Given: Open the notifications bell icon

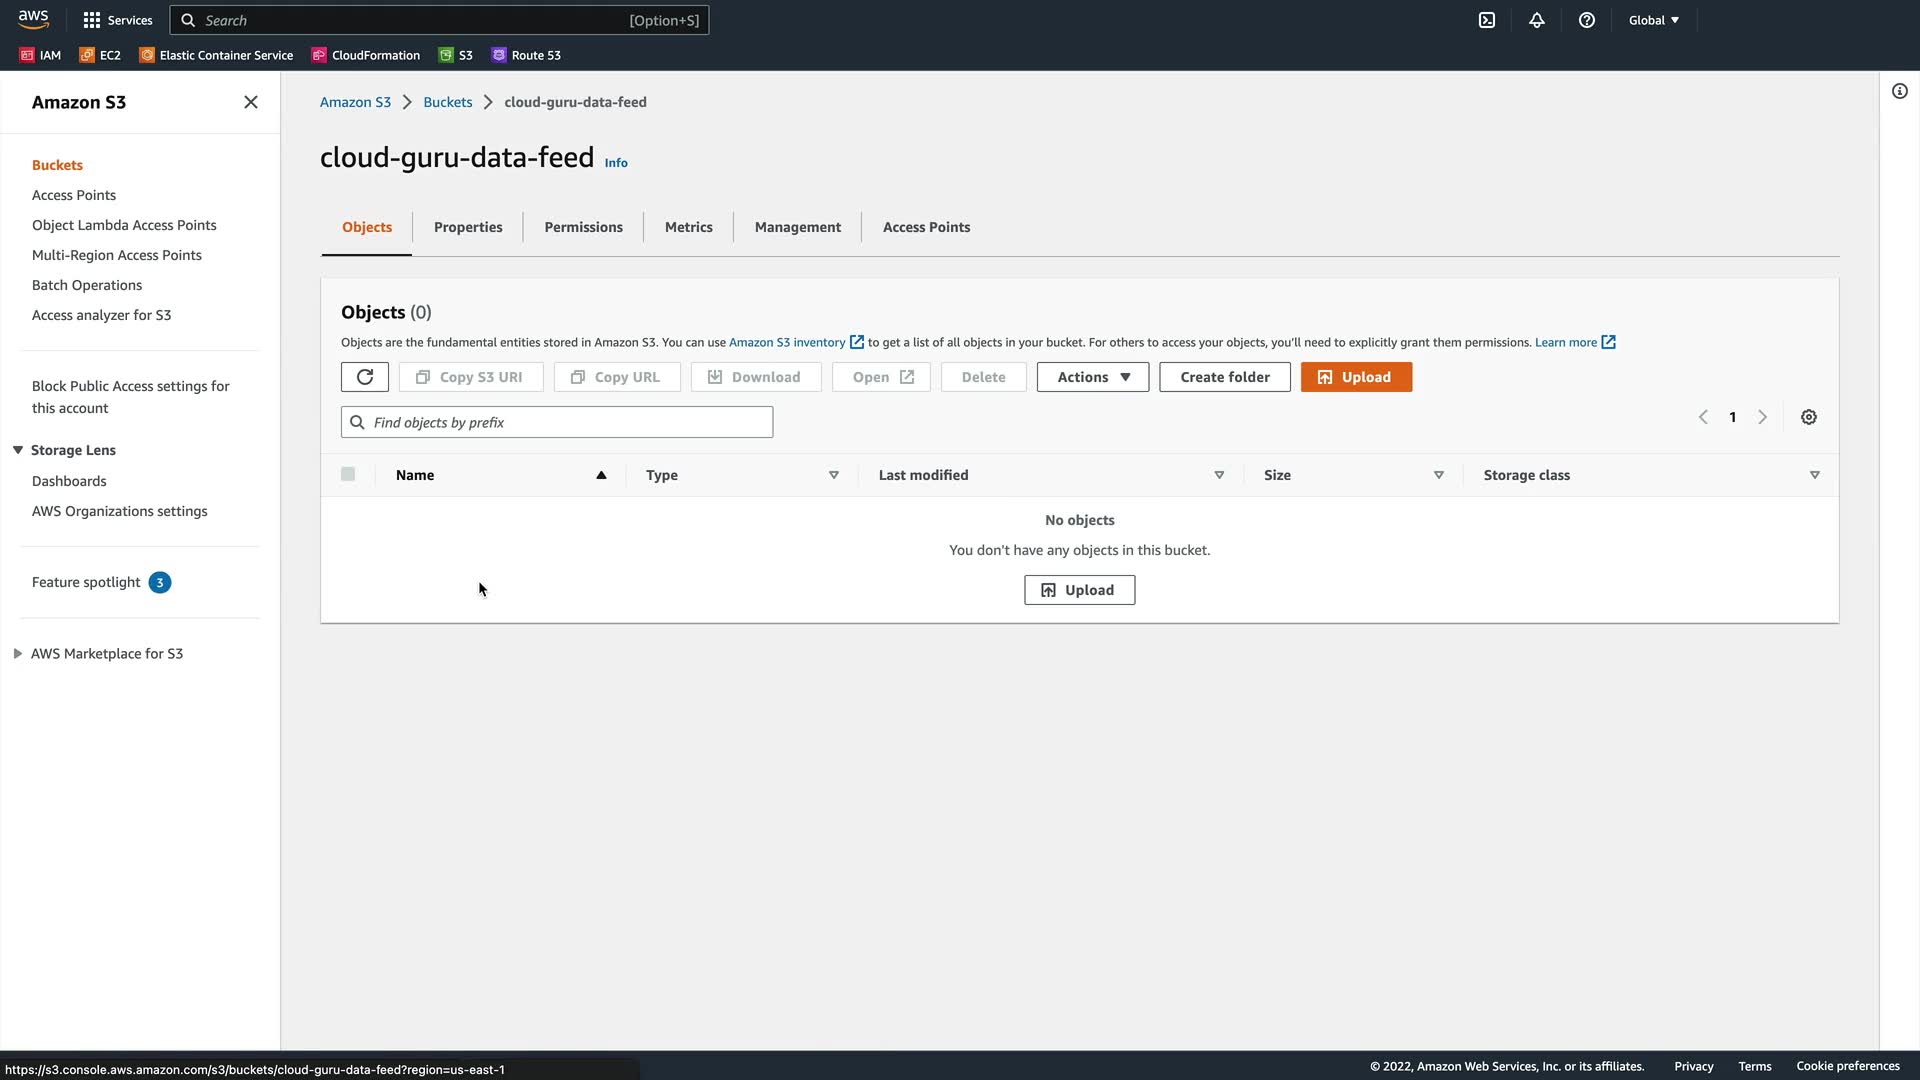Looking at the screenshot, I should point(1537,20).
